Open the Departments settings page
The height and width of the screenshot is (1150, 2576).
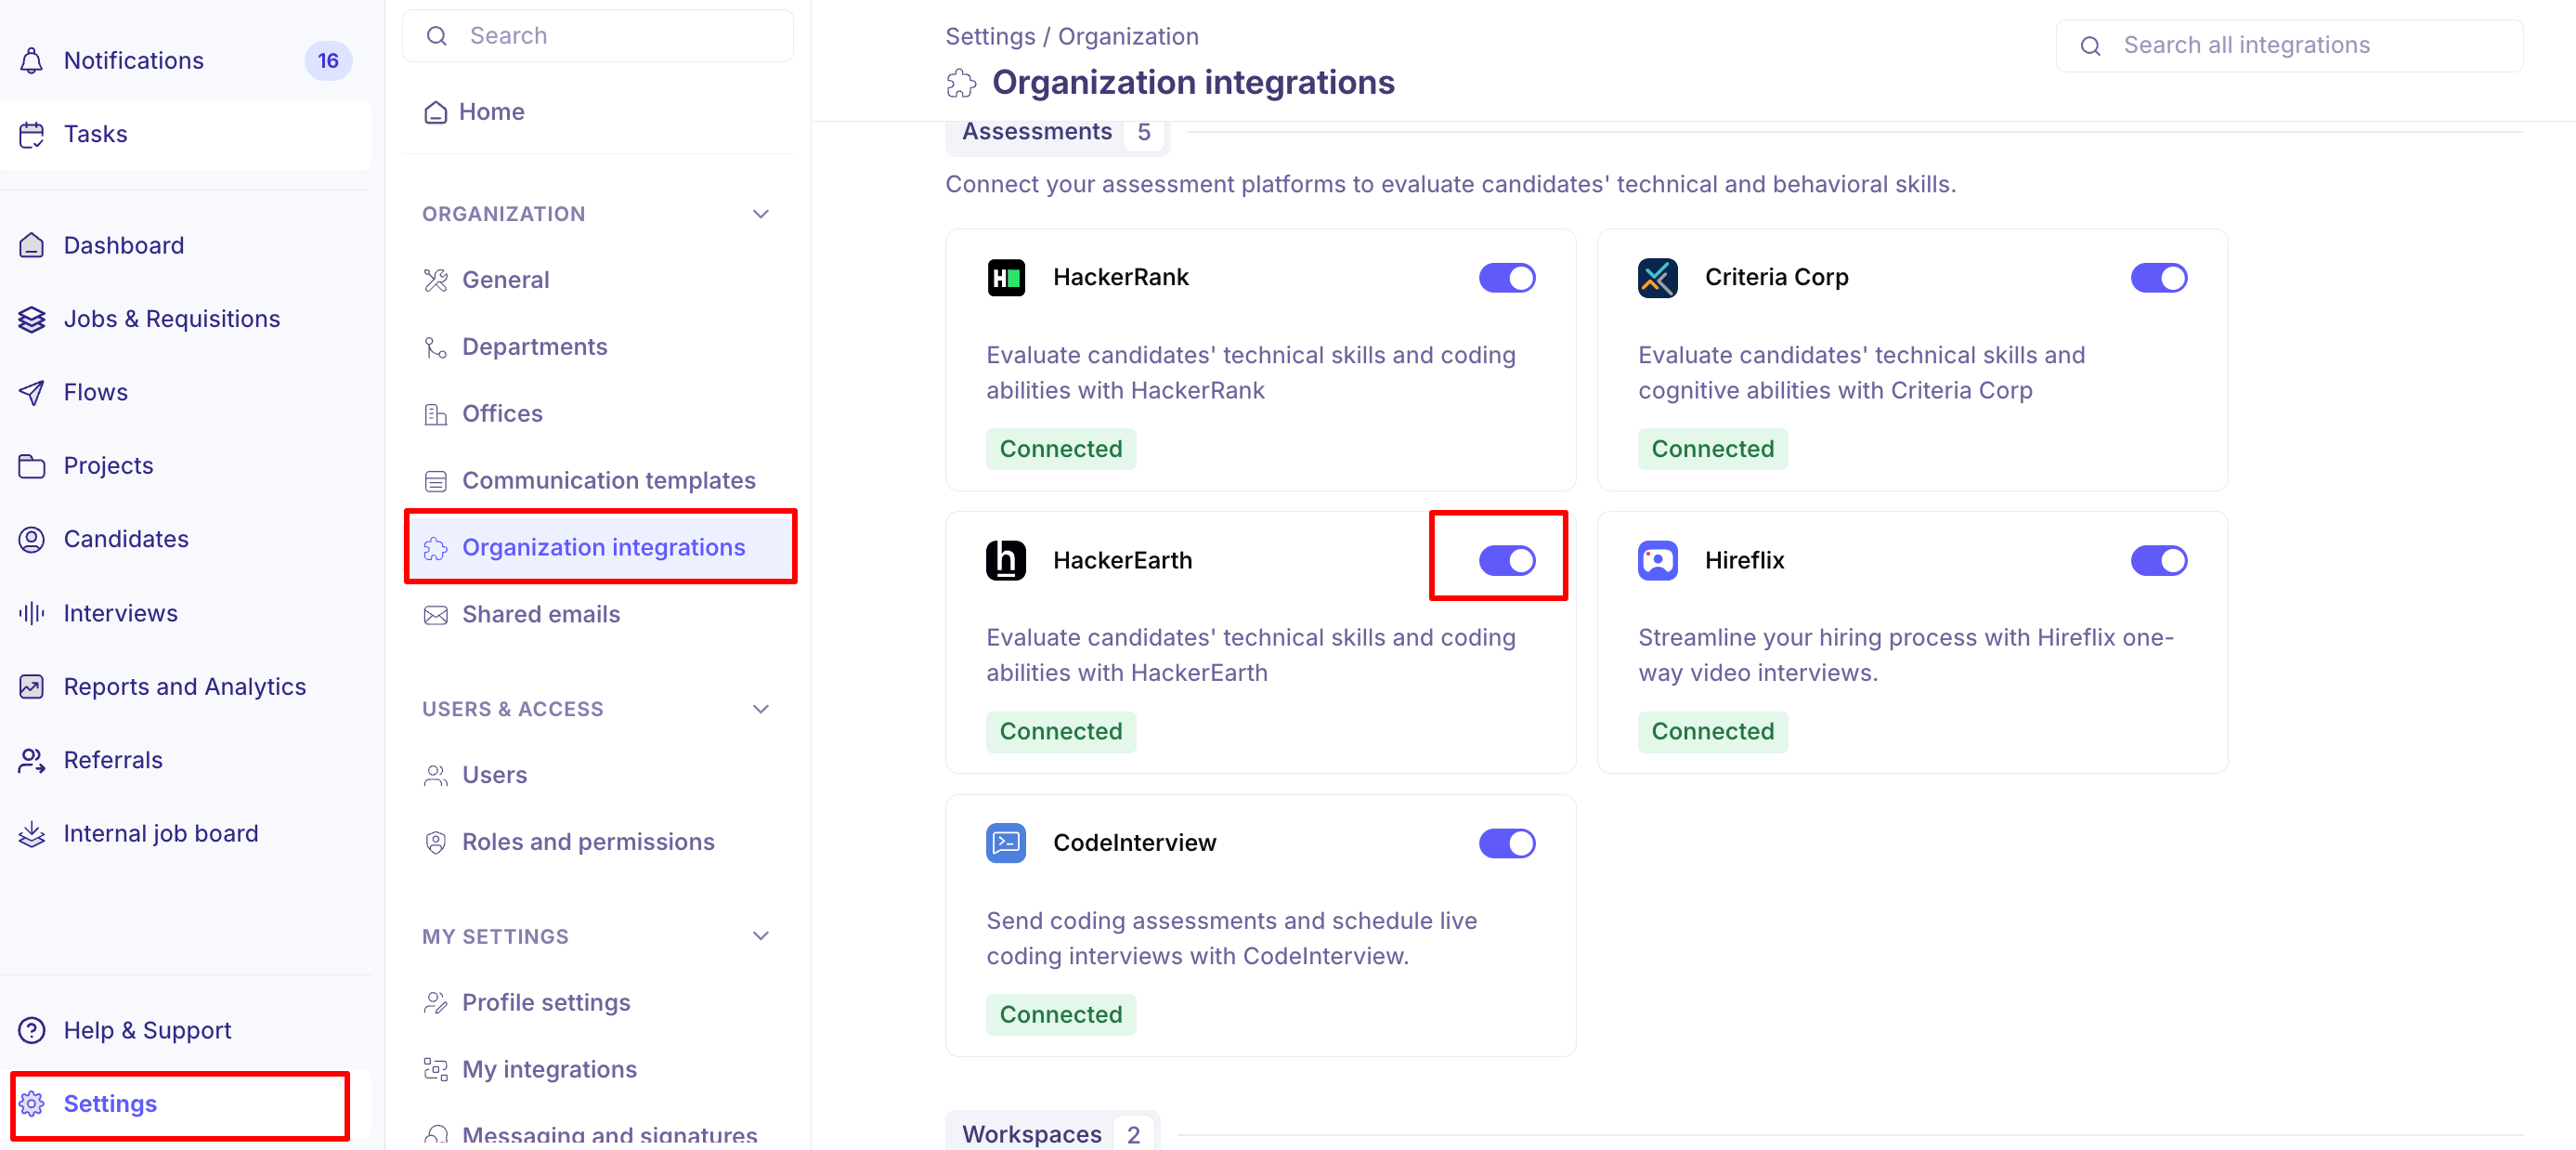599,347
